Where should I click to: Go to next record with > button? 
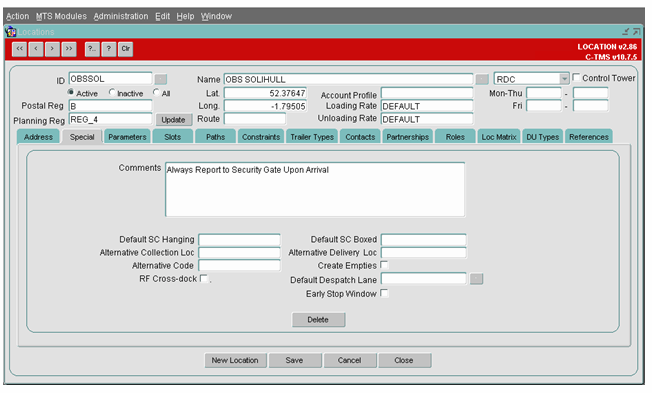52,49
